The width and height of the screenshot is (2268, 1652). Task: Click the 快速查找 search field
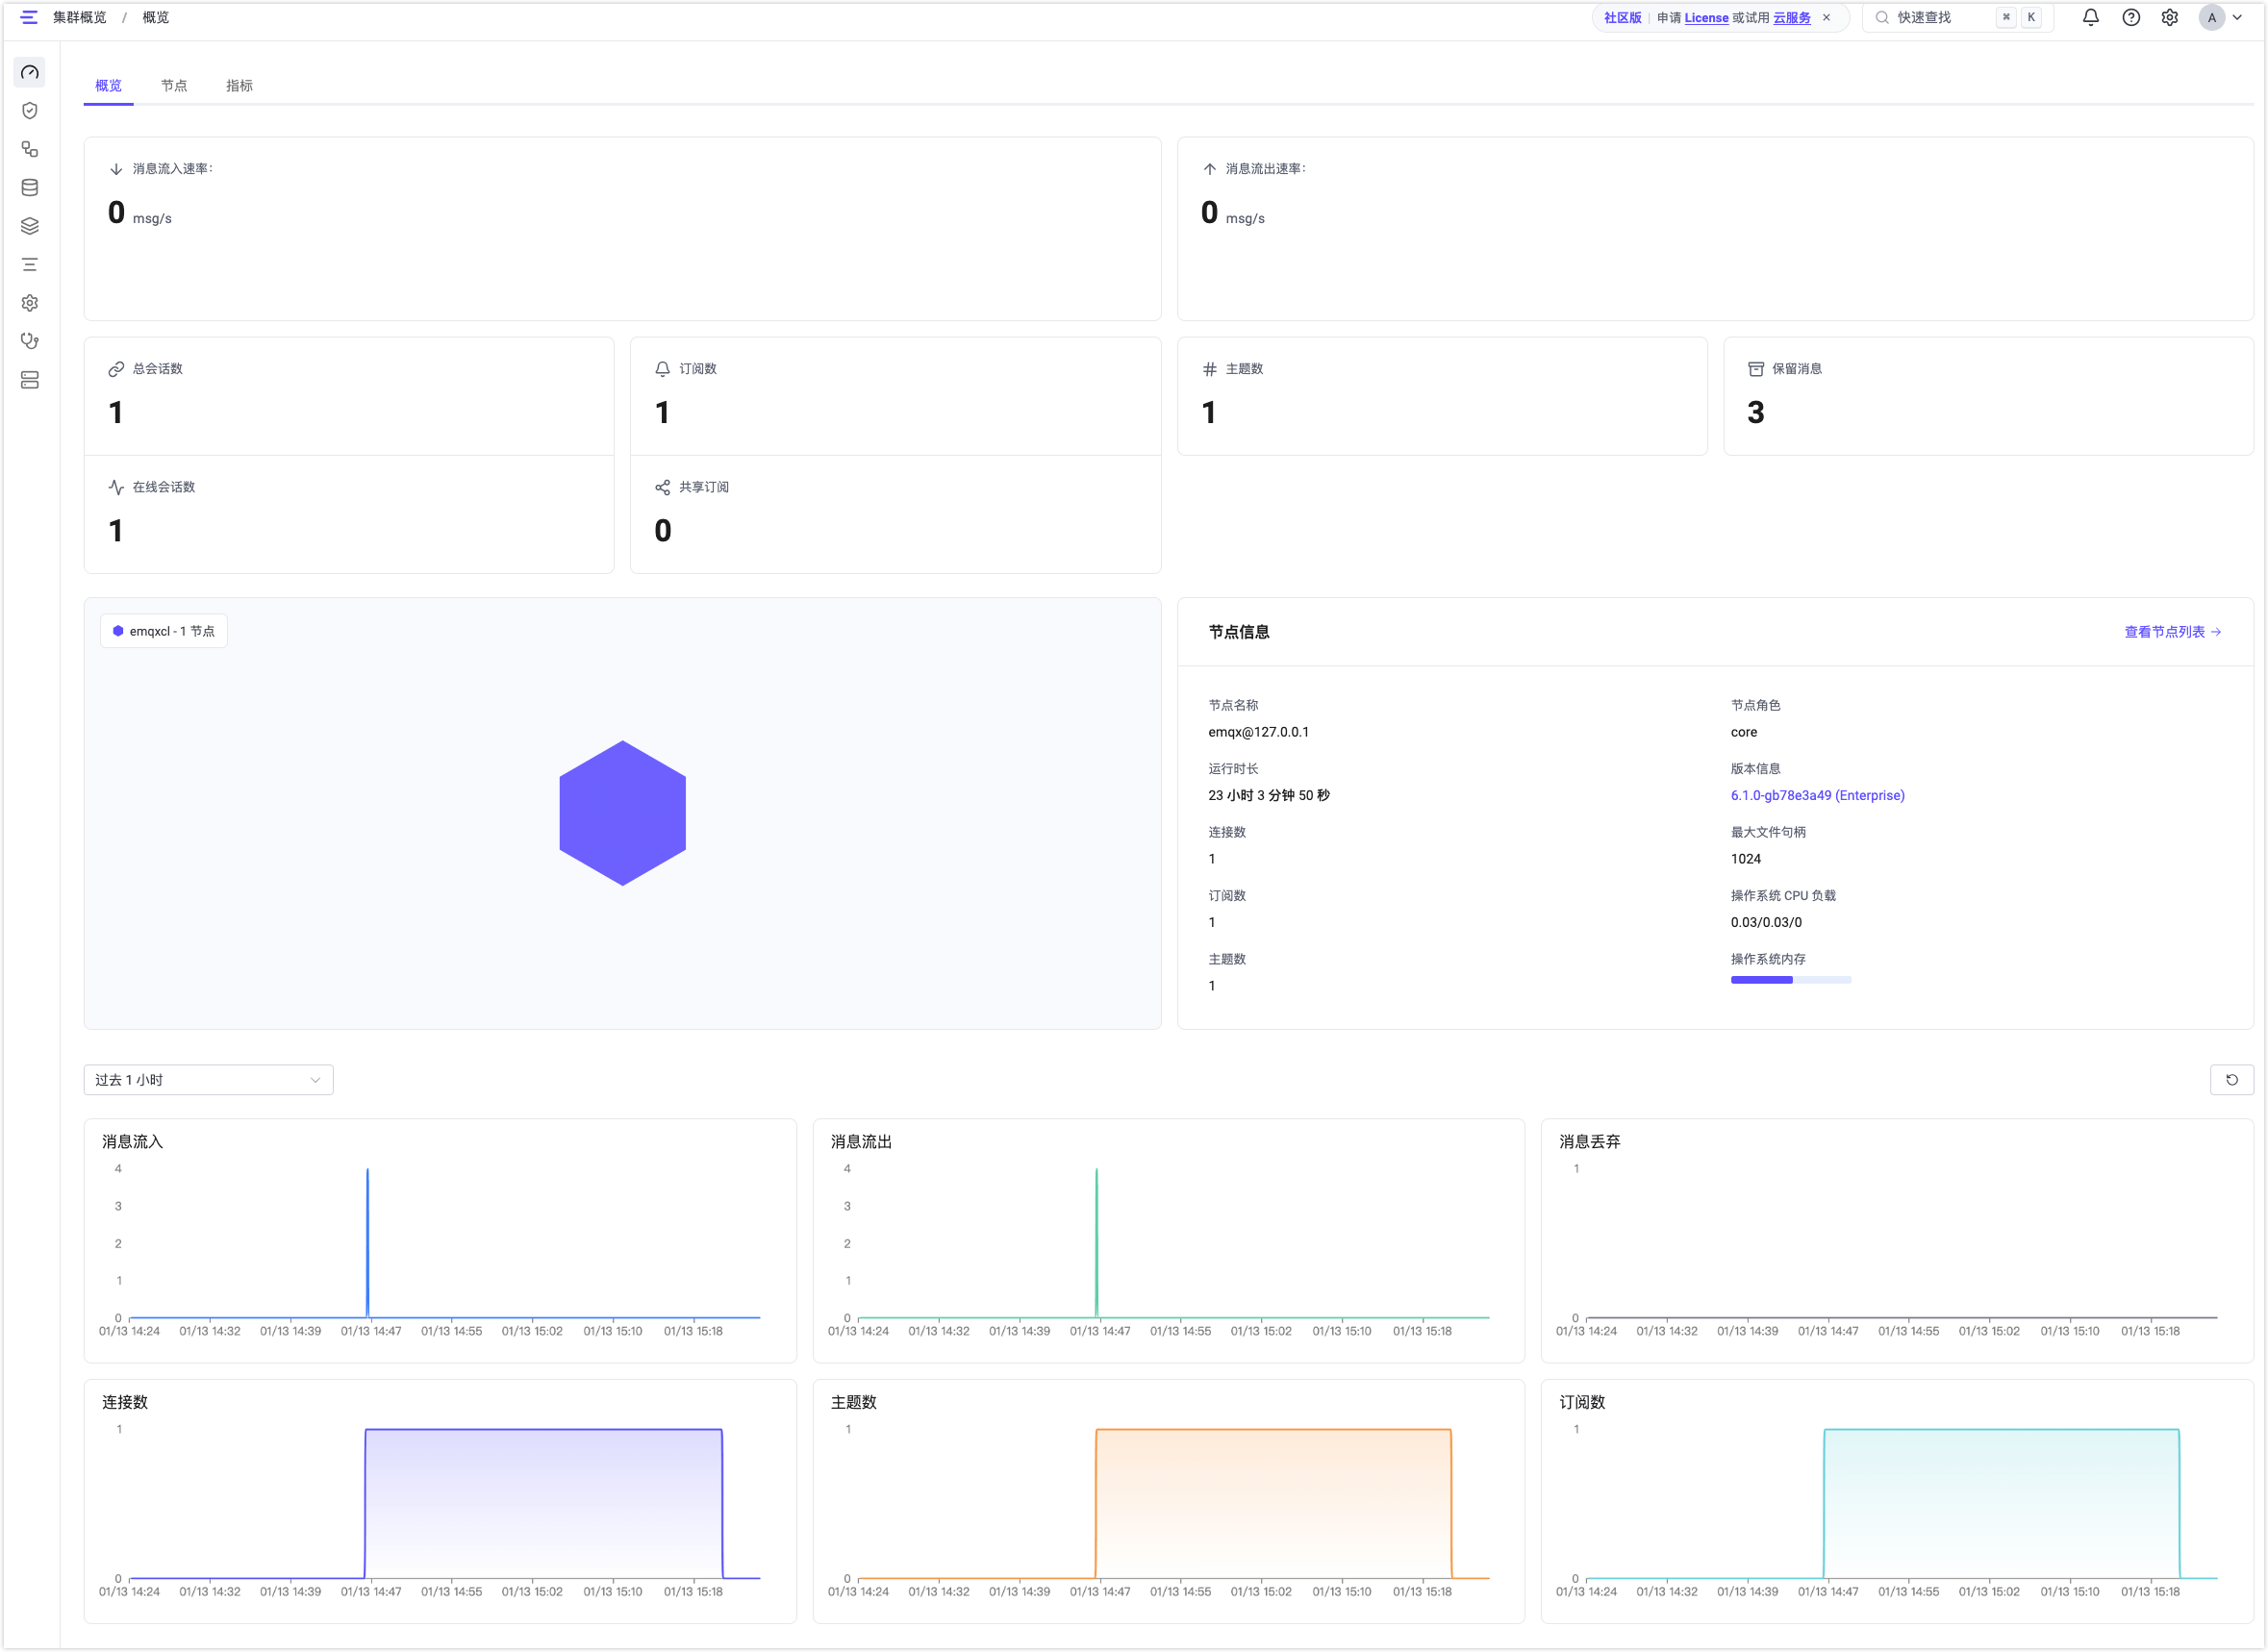coord(1950,17)
